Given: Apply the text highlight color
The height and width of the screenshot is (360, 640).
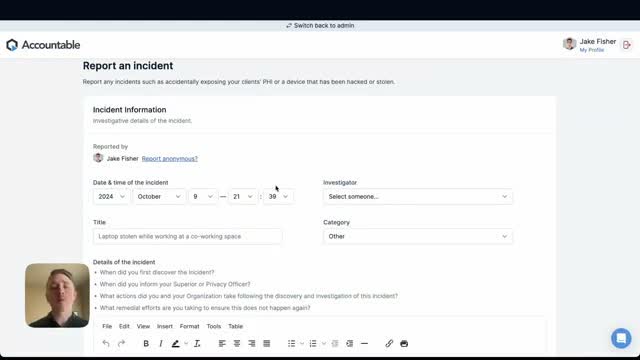Looking at the screenshot, I should [x=176, y=344].
